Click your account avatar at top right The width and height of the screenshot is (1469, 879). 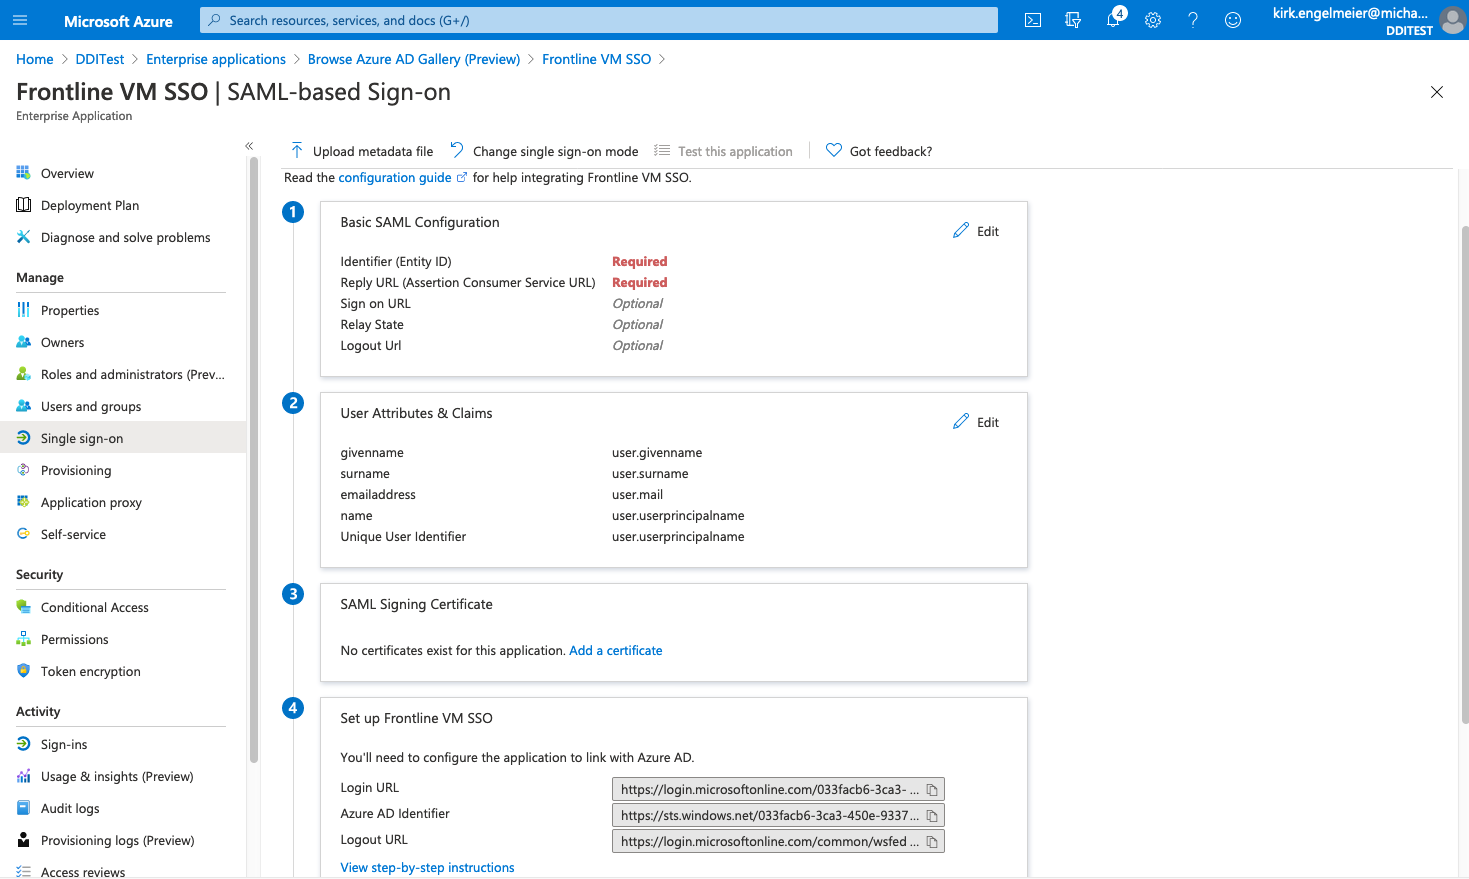[1452, 19]
